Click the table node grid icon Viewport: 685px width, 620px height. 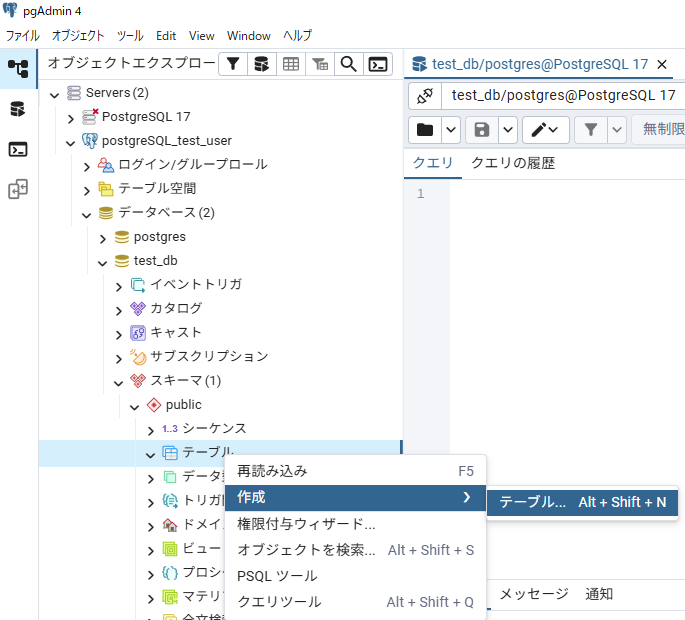click(x=170, y=453)
